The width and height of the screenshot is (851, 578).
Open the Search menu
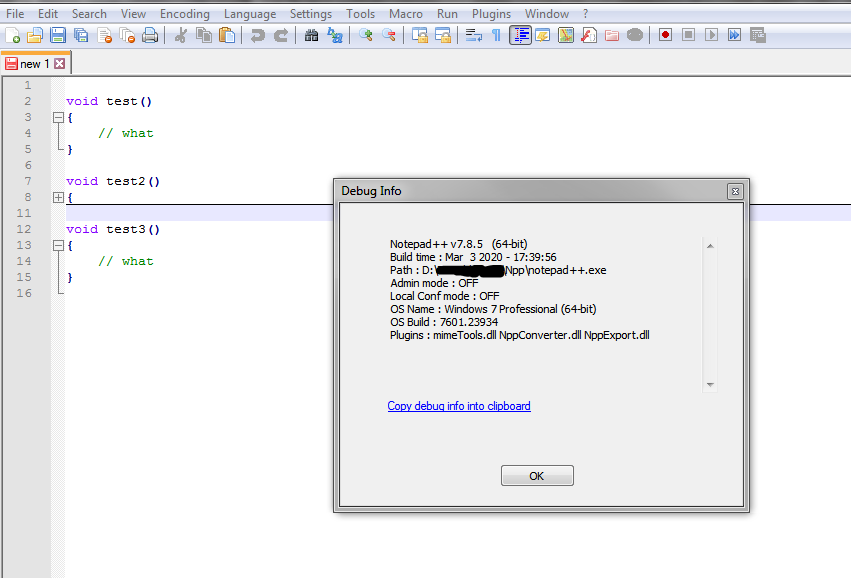coord(89,14)
